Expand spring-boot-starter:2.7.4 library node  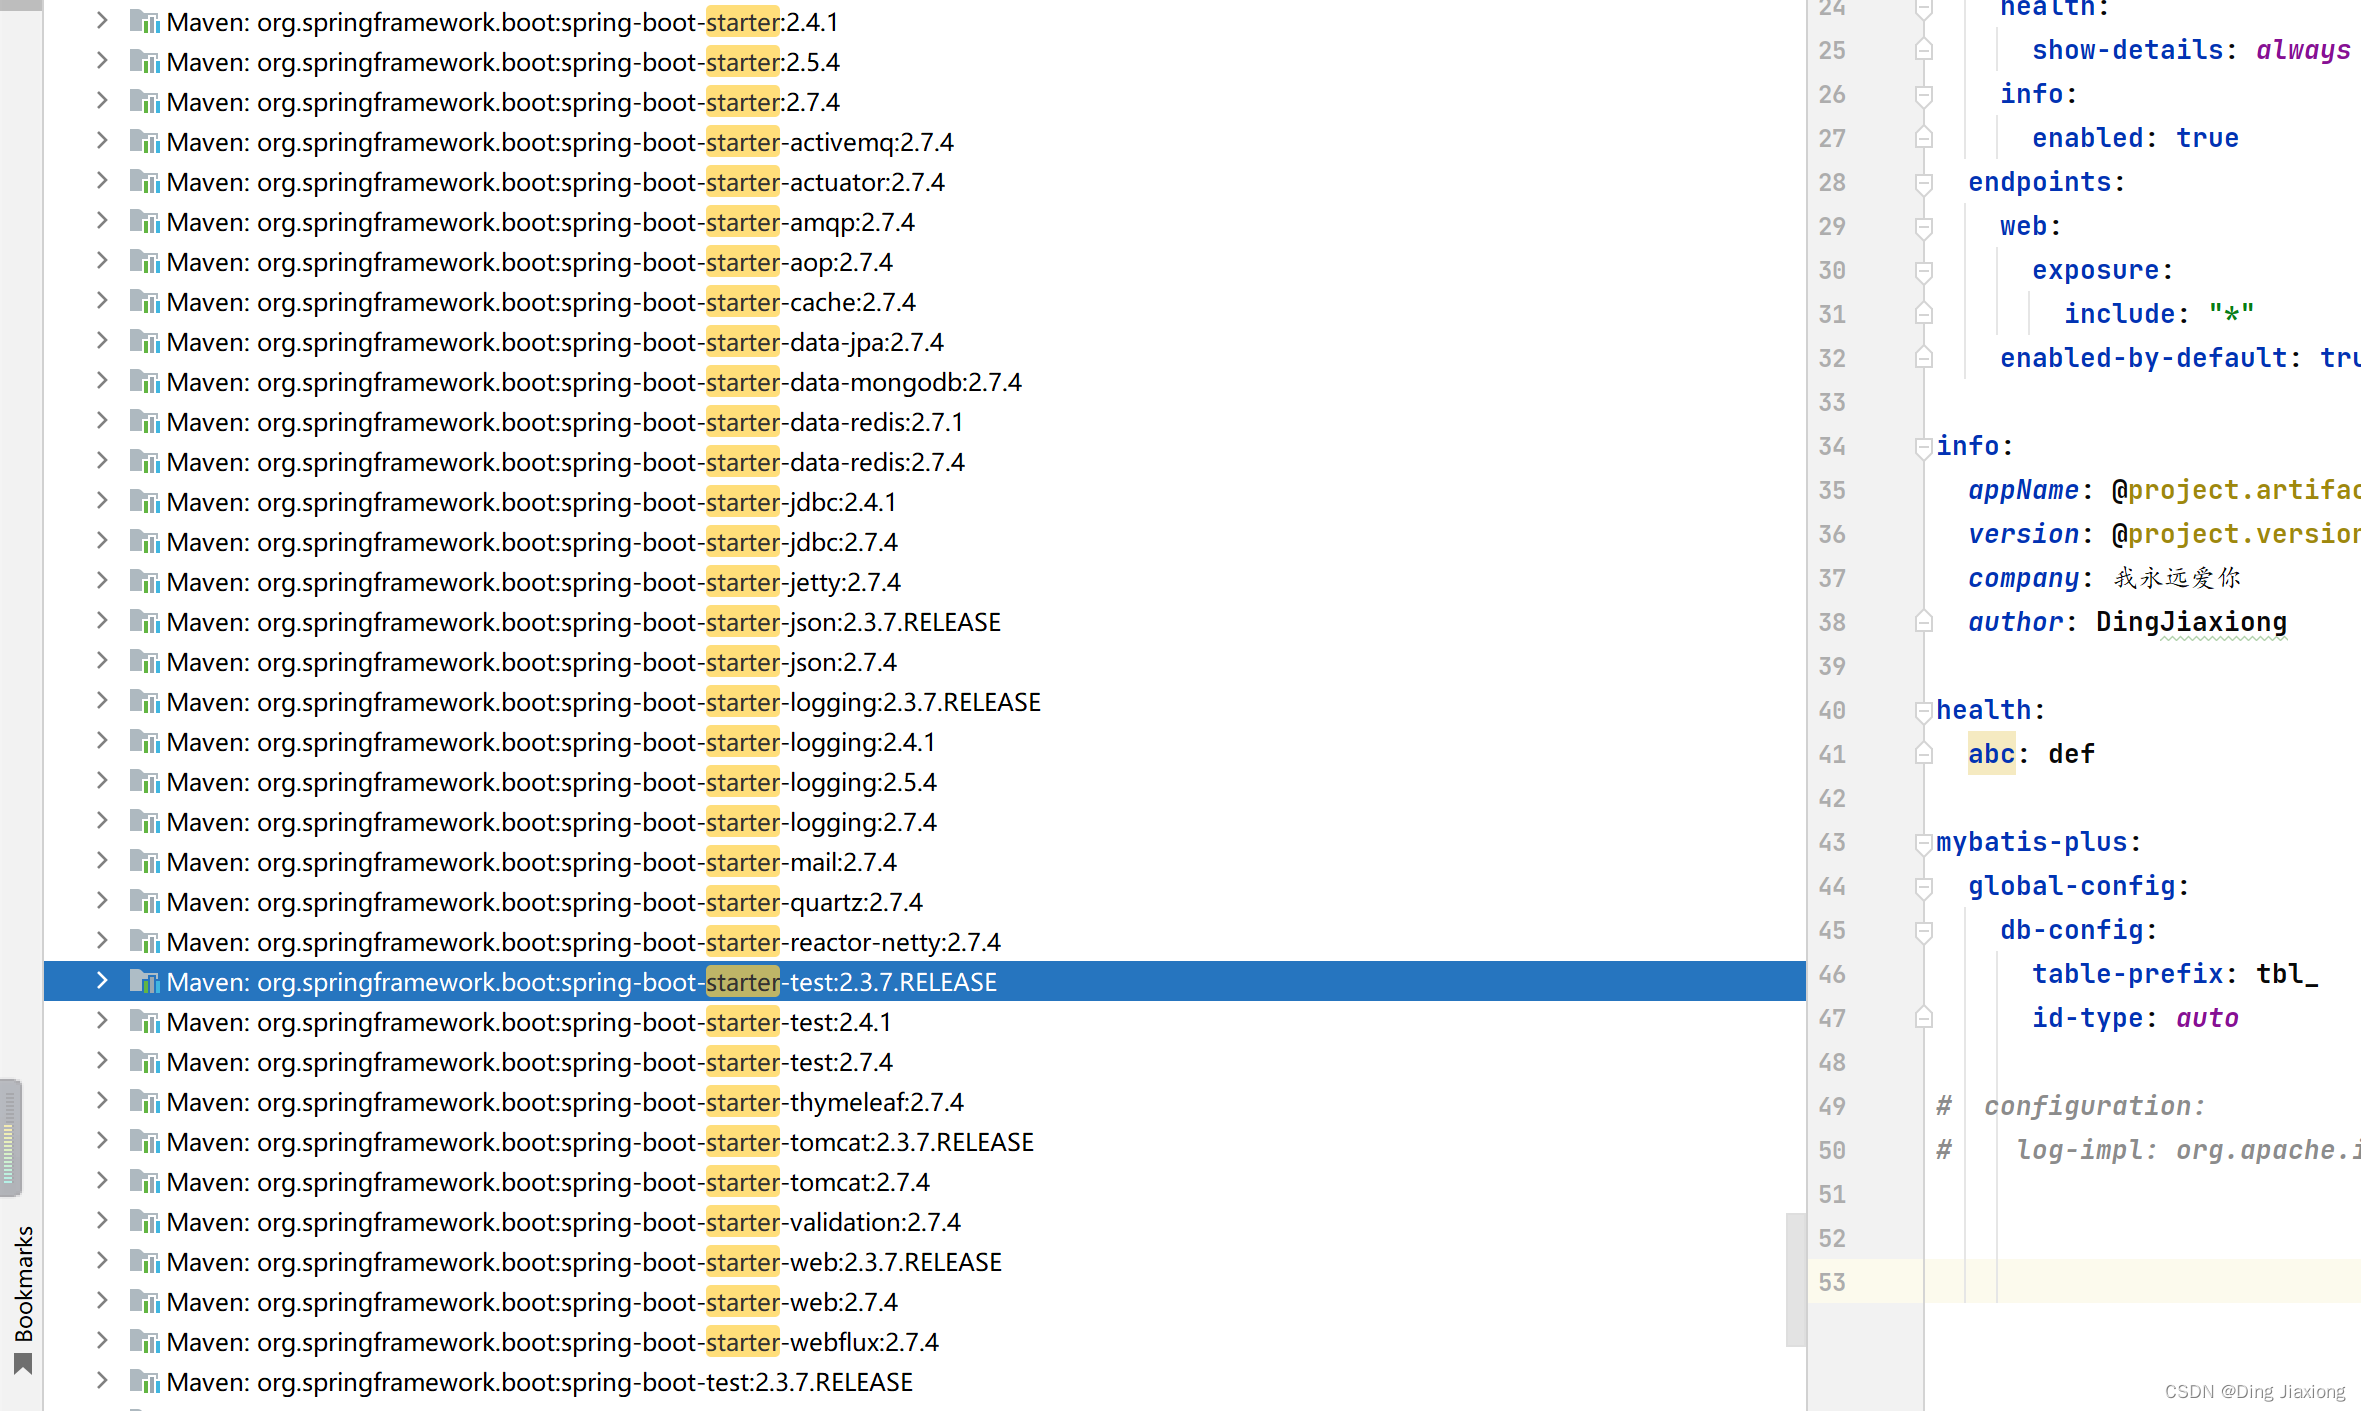click(102, 101)
